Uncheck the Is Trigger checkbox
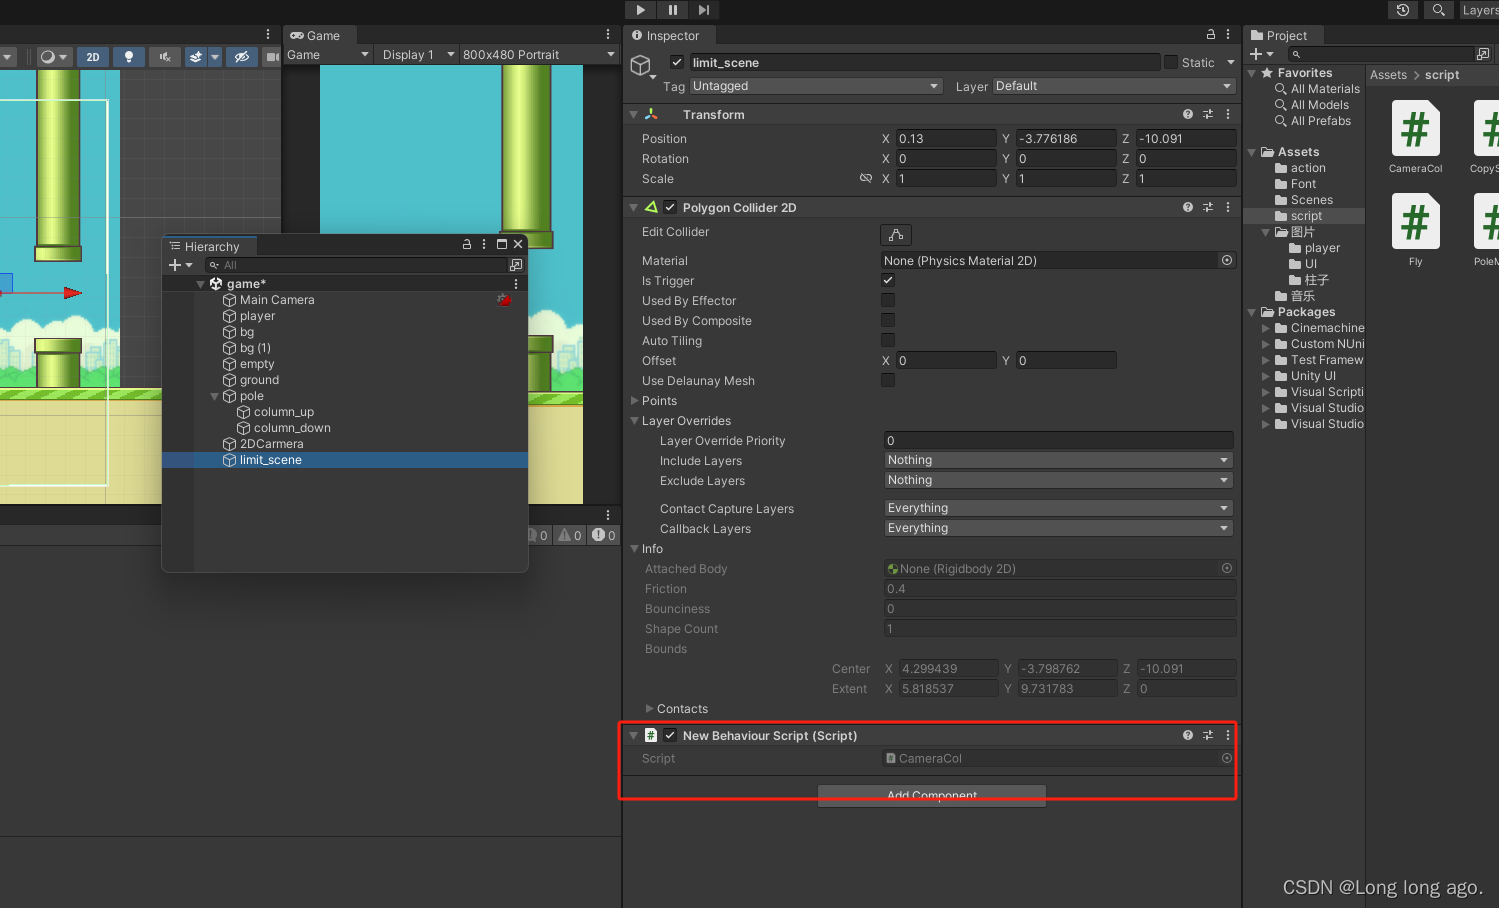Screen dimensions: 1499x908 888,280
